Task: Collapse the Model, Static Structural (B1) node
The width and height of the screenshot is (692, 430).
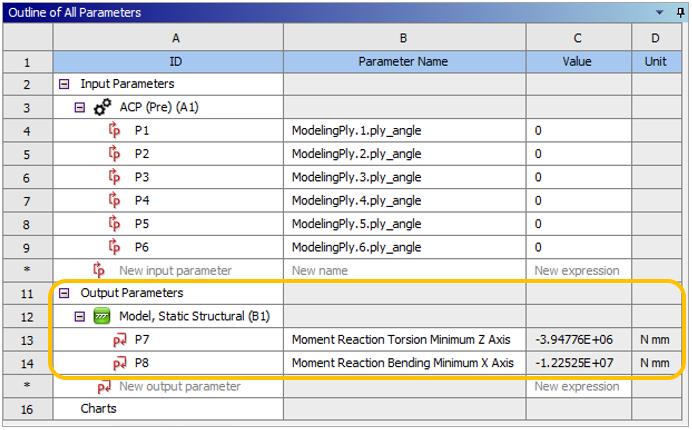Action: click(x=80, y=317)
